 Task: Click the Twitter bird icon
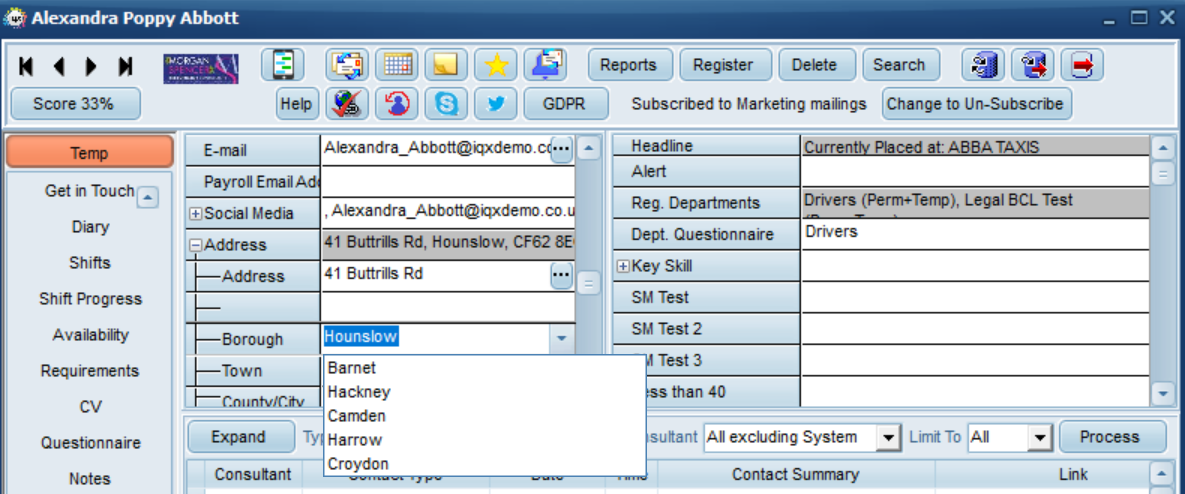coord(496,104)
